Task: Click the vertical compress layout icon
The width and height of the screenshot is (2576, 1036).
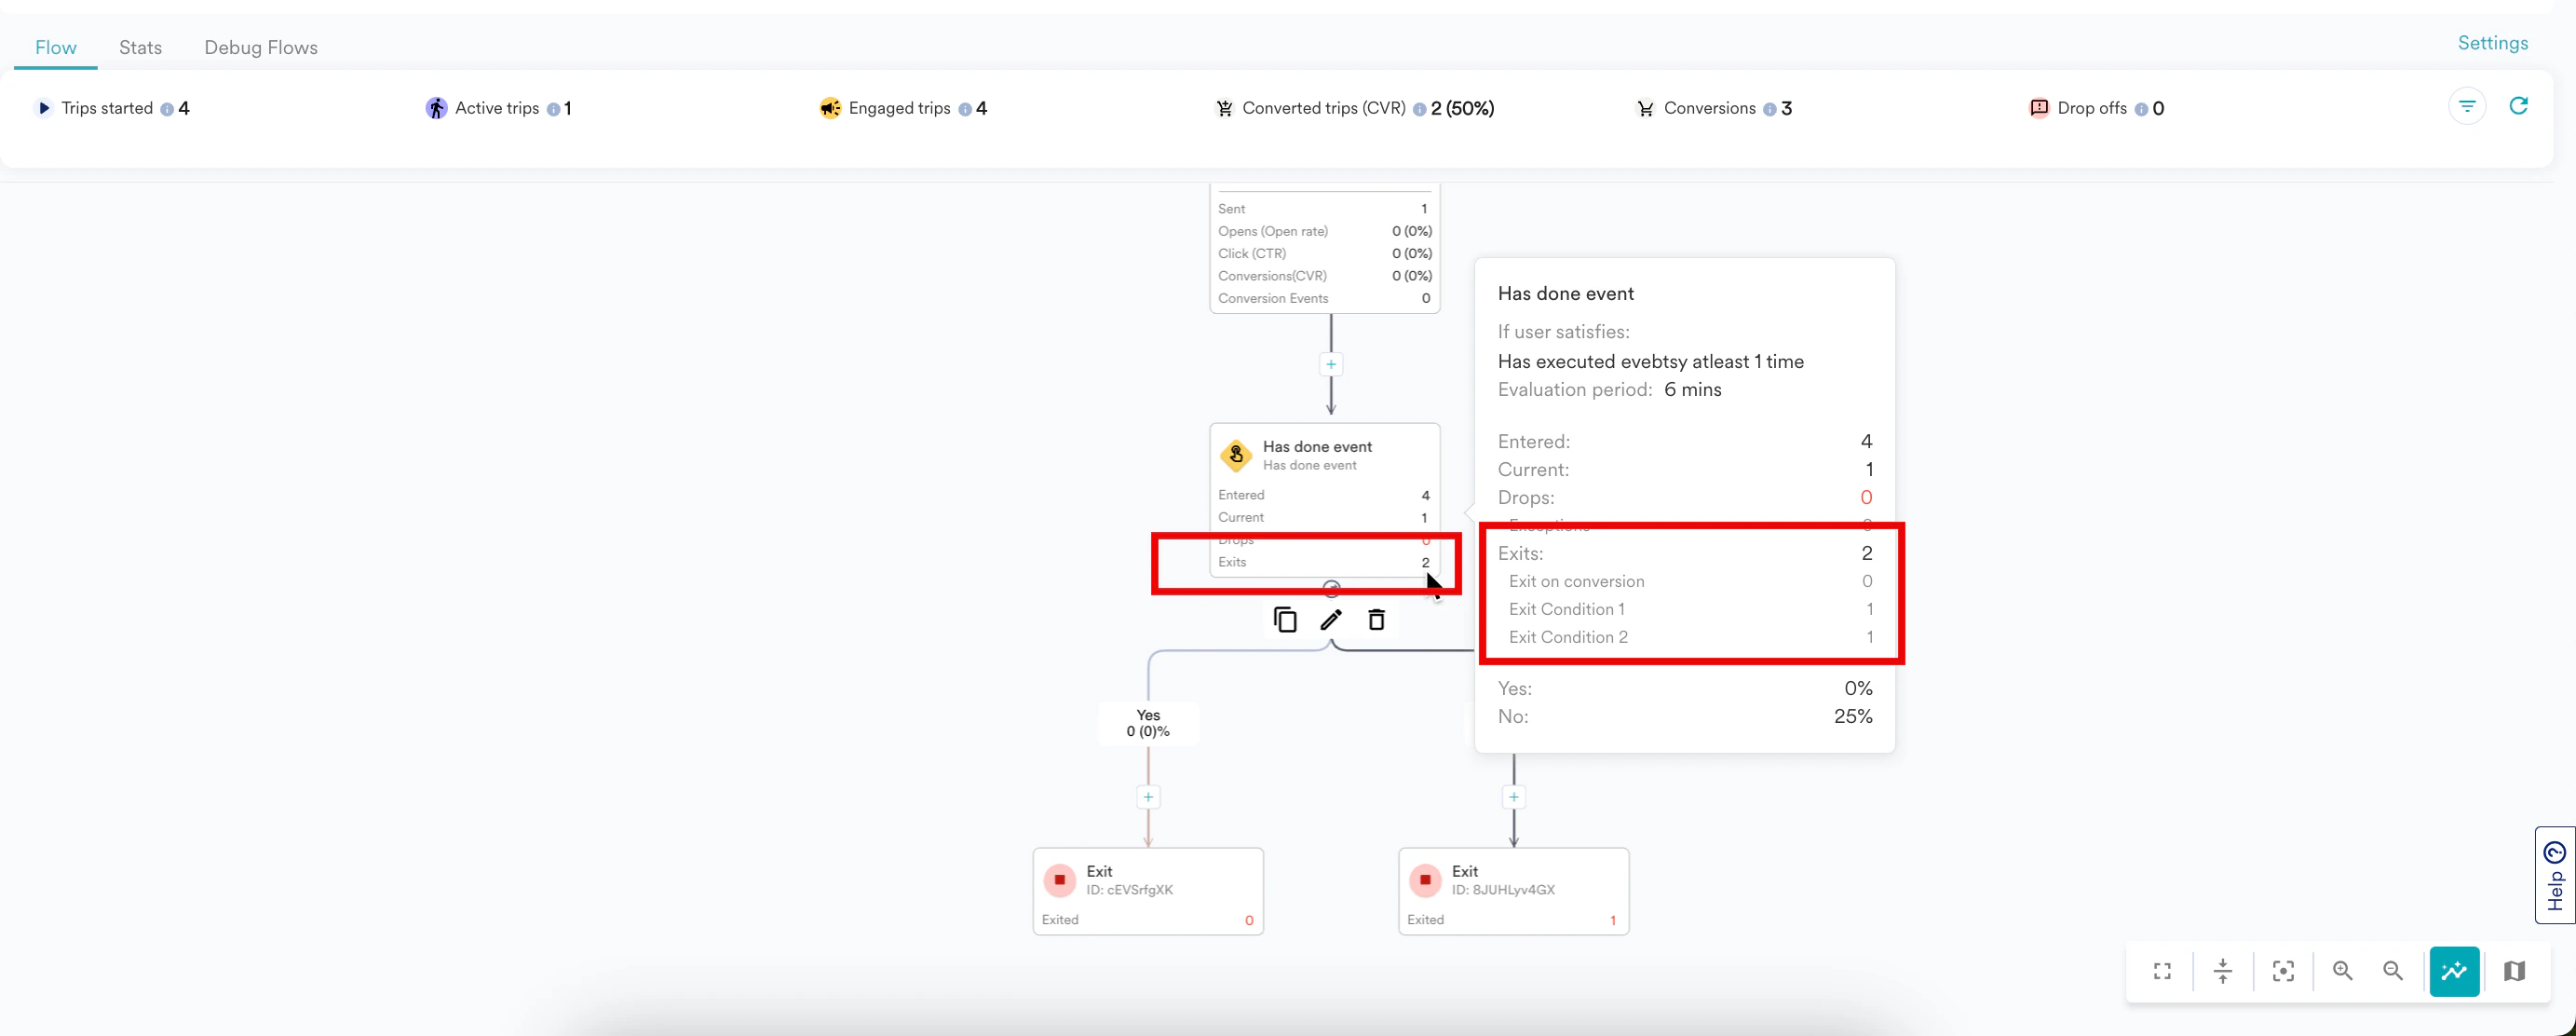Action: coord(2222,971)
